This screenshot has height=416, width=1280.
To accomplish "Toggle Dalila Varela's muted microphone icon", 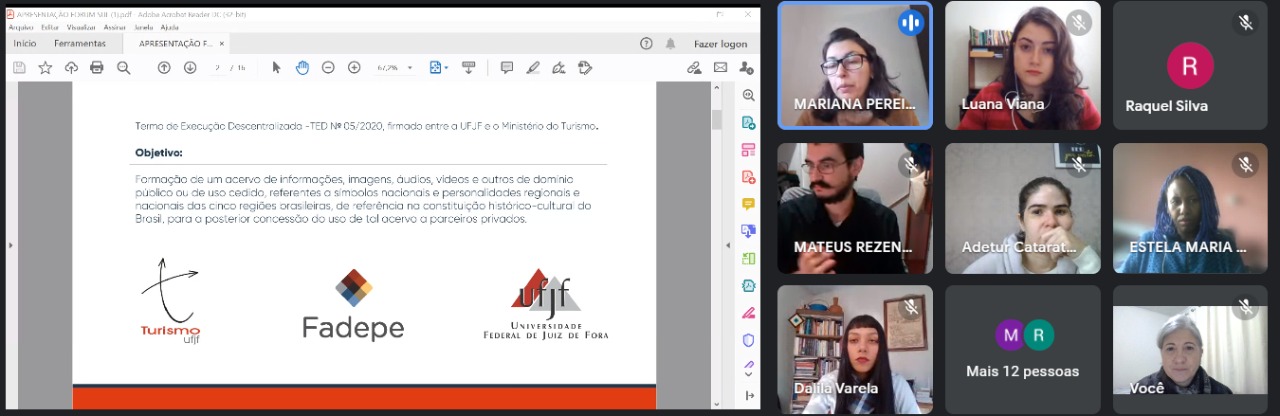I will (x=911, y=307).
